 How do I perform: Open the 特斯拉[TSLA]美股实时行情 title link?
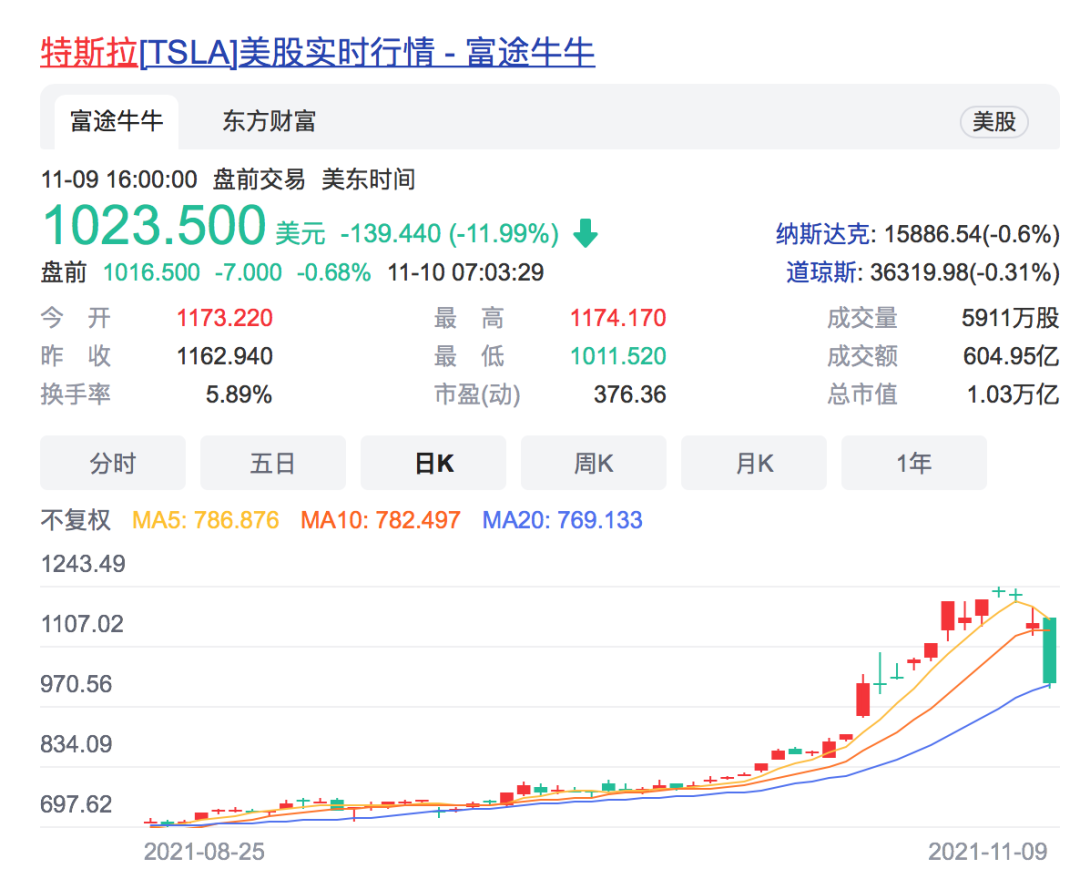(x=318, y=52)
